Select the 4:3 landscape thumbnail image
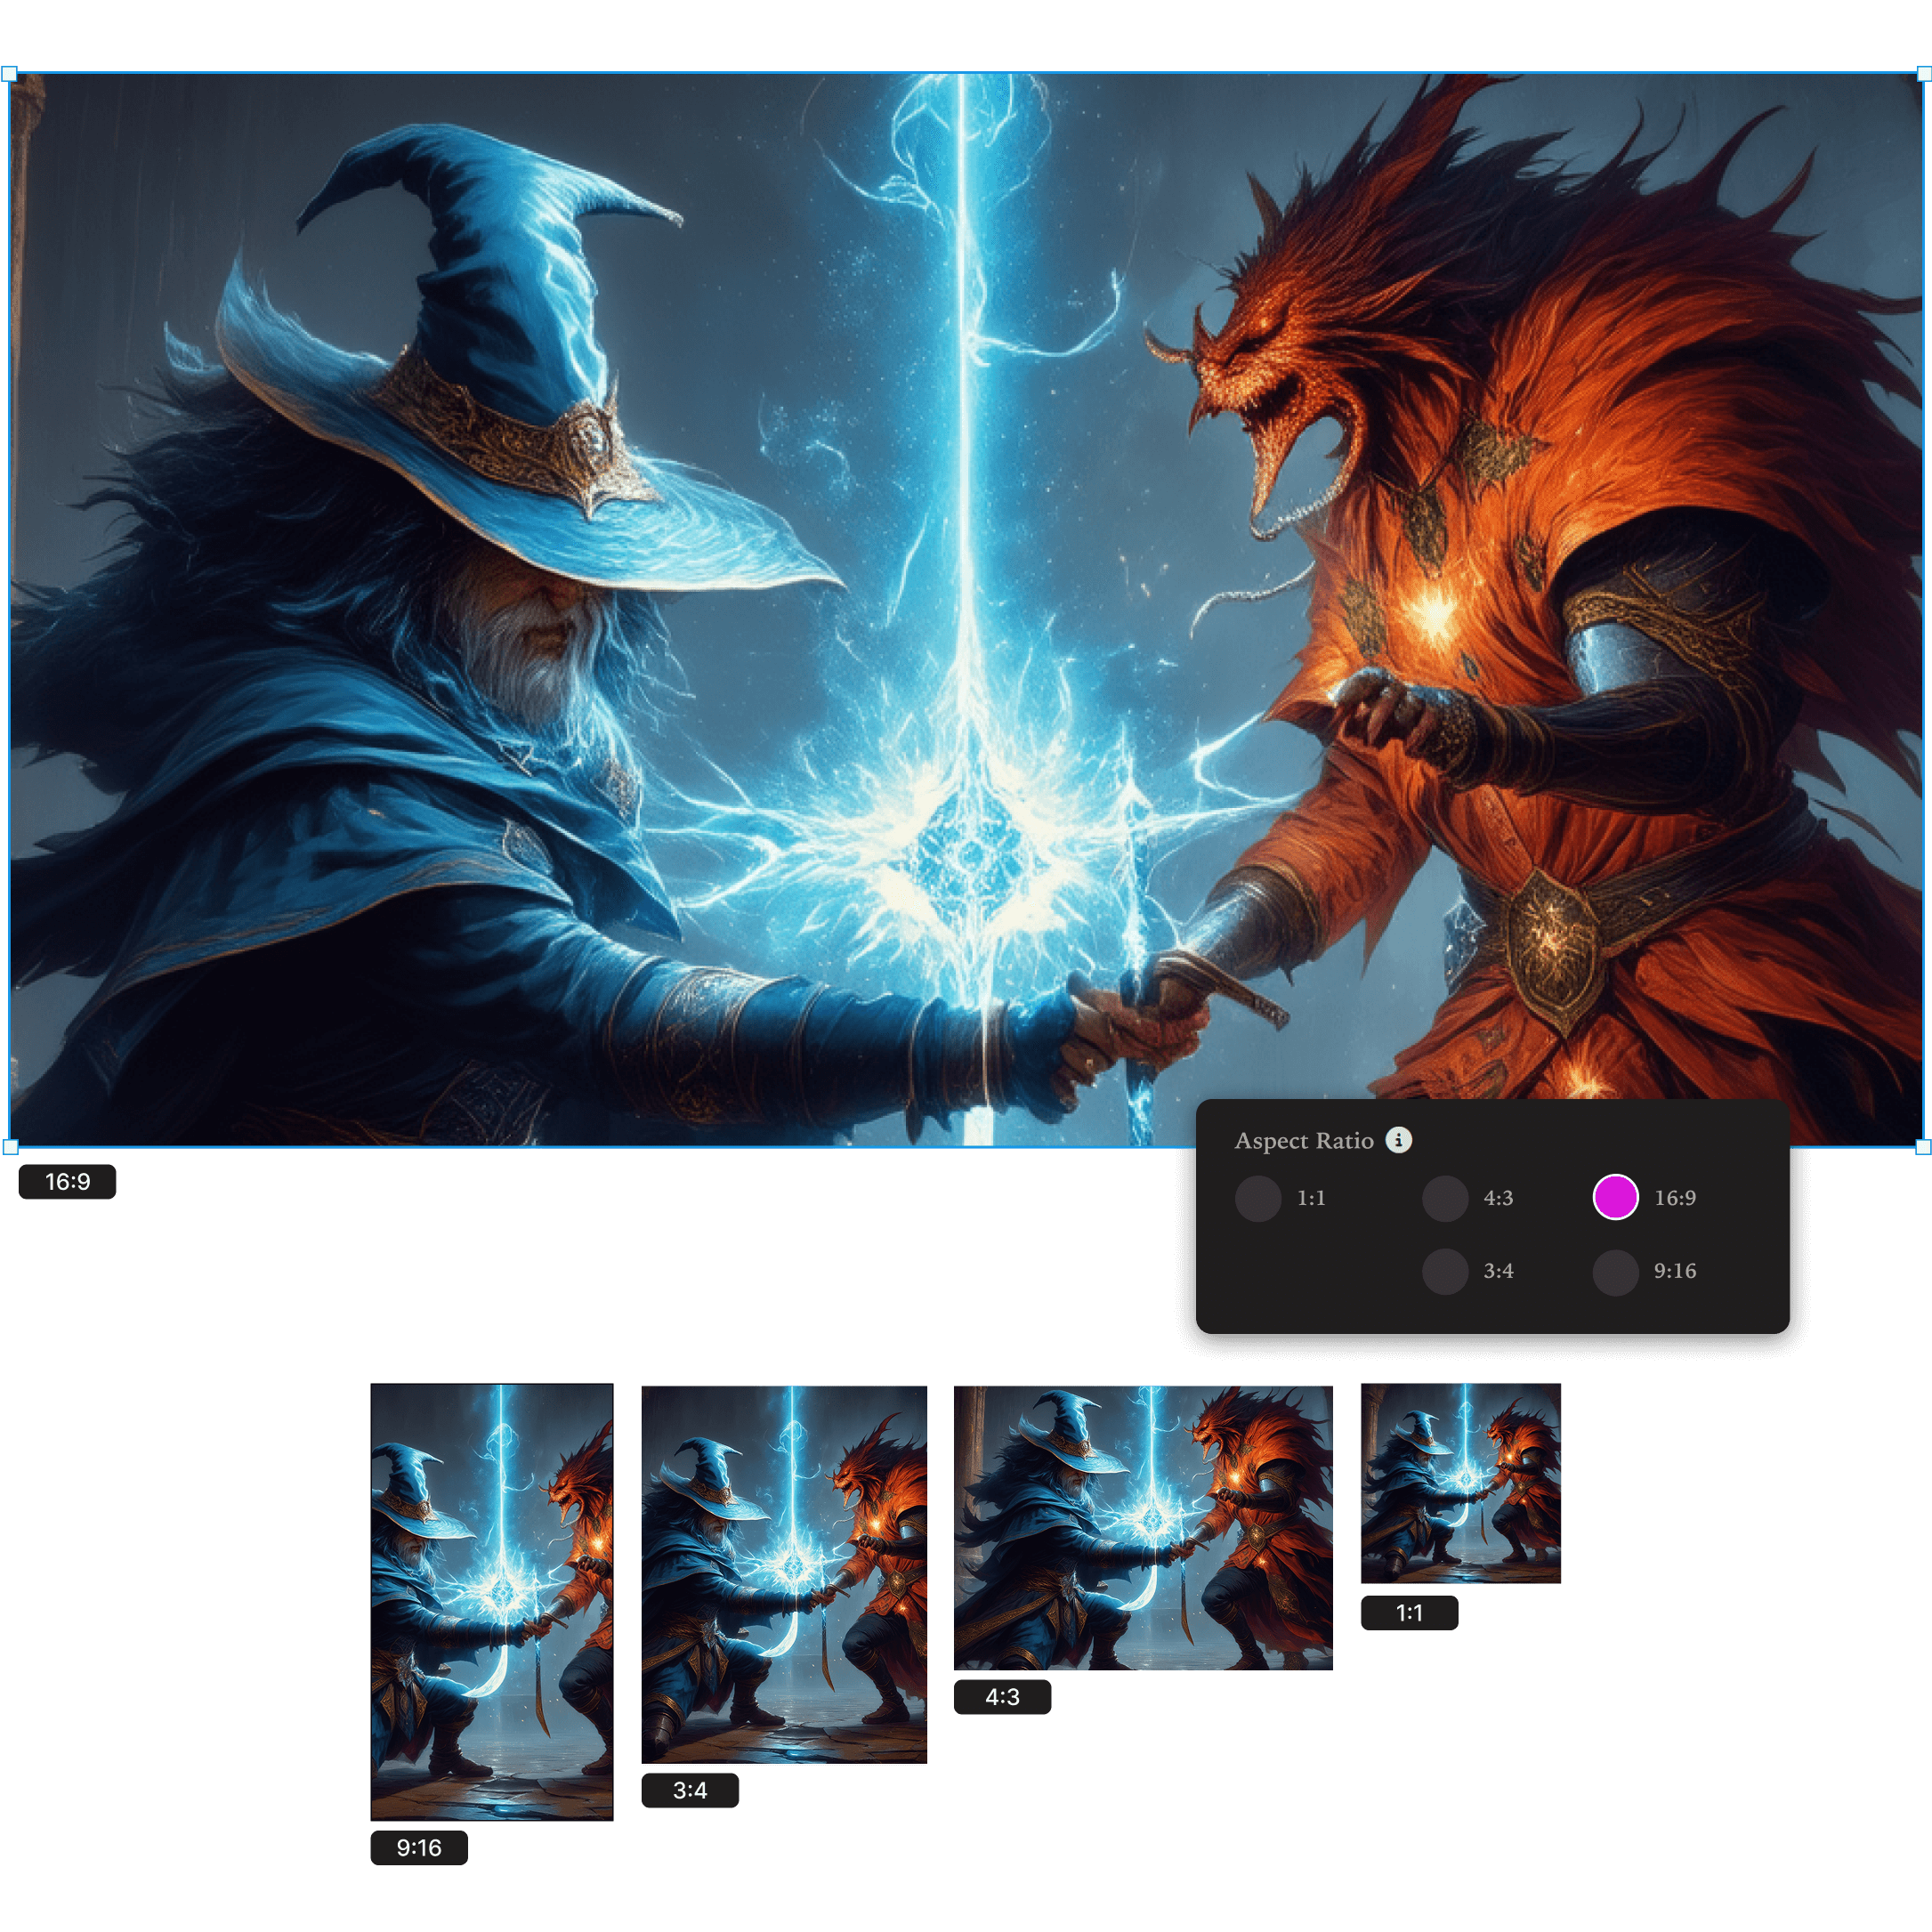This screenshot has width=1932, height=1932. click(1143, 1527)
